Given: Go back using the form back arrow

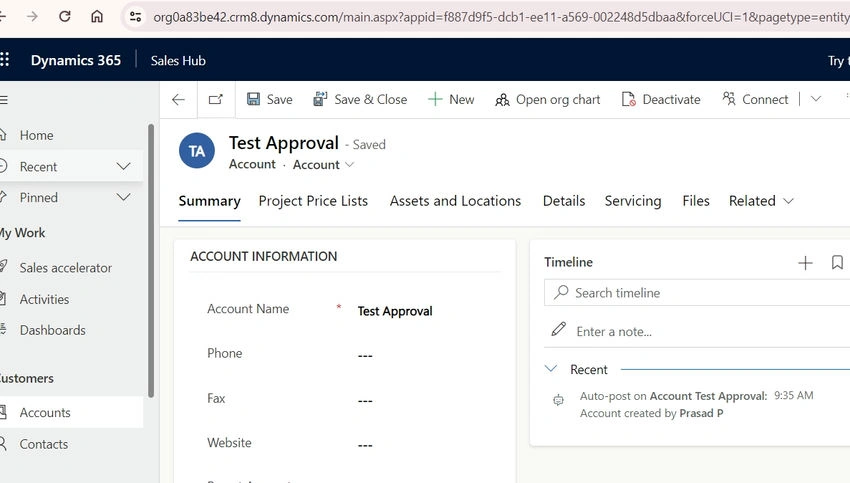Looking at the screenshot, I should coord(178,99).
